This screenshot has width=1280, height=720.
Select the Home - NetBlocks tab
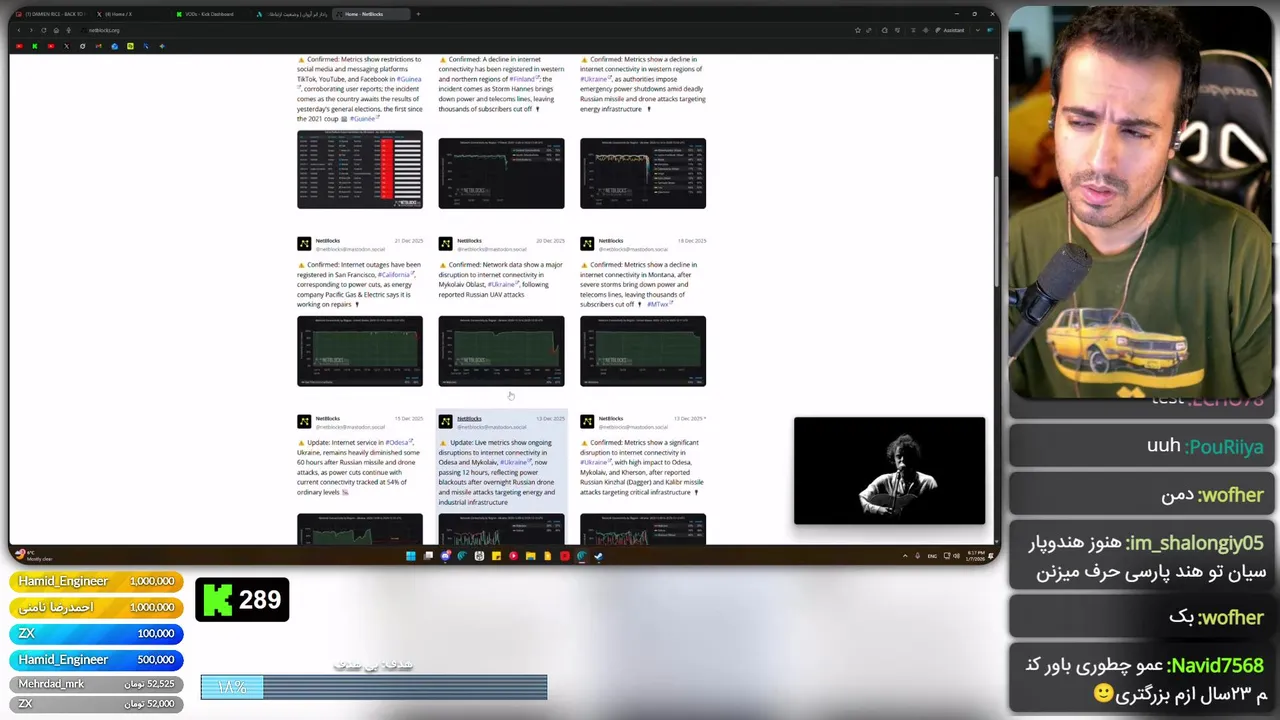click(370, 14)
